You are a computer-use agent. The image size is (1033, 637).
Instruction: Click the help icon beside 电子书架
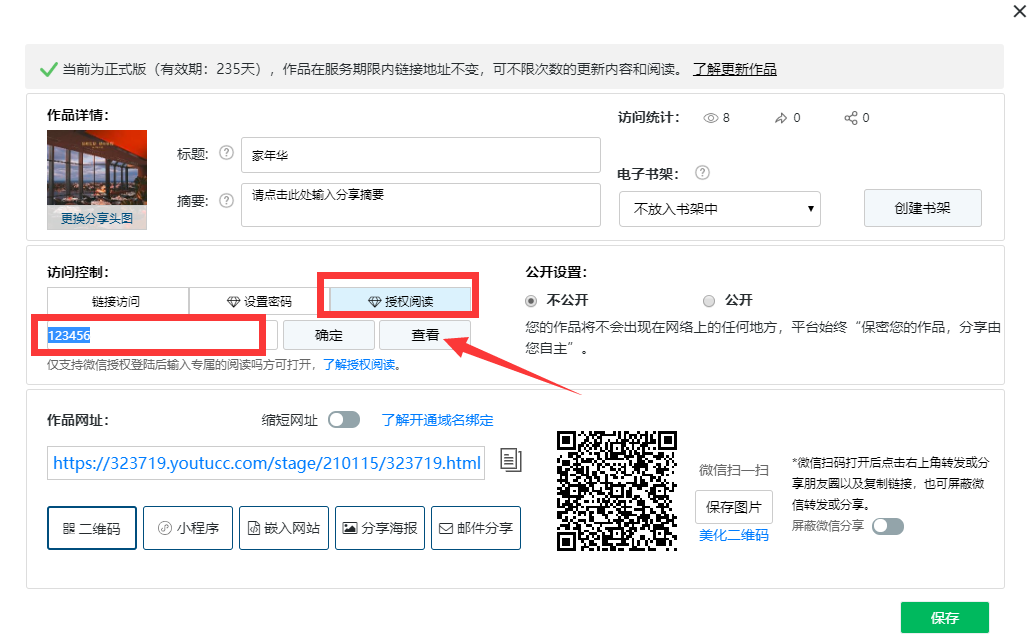702,173
